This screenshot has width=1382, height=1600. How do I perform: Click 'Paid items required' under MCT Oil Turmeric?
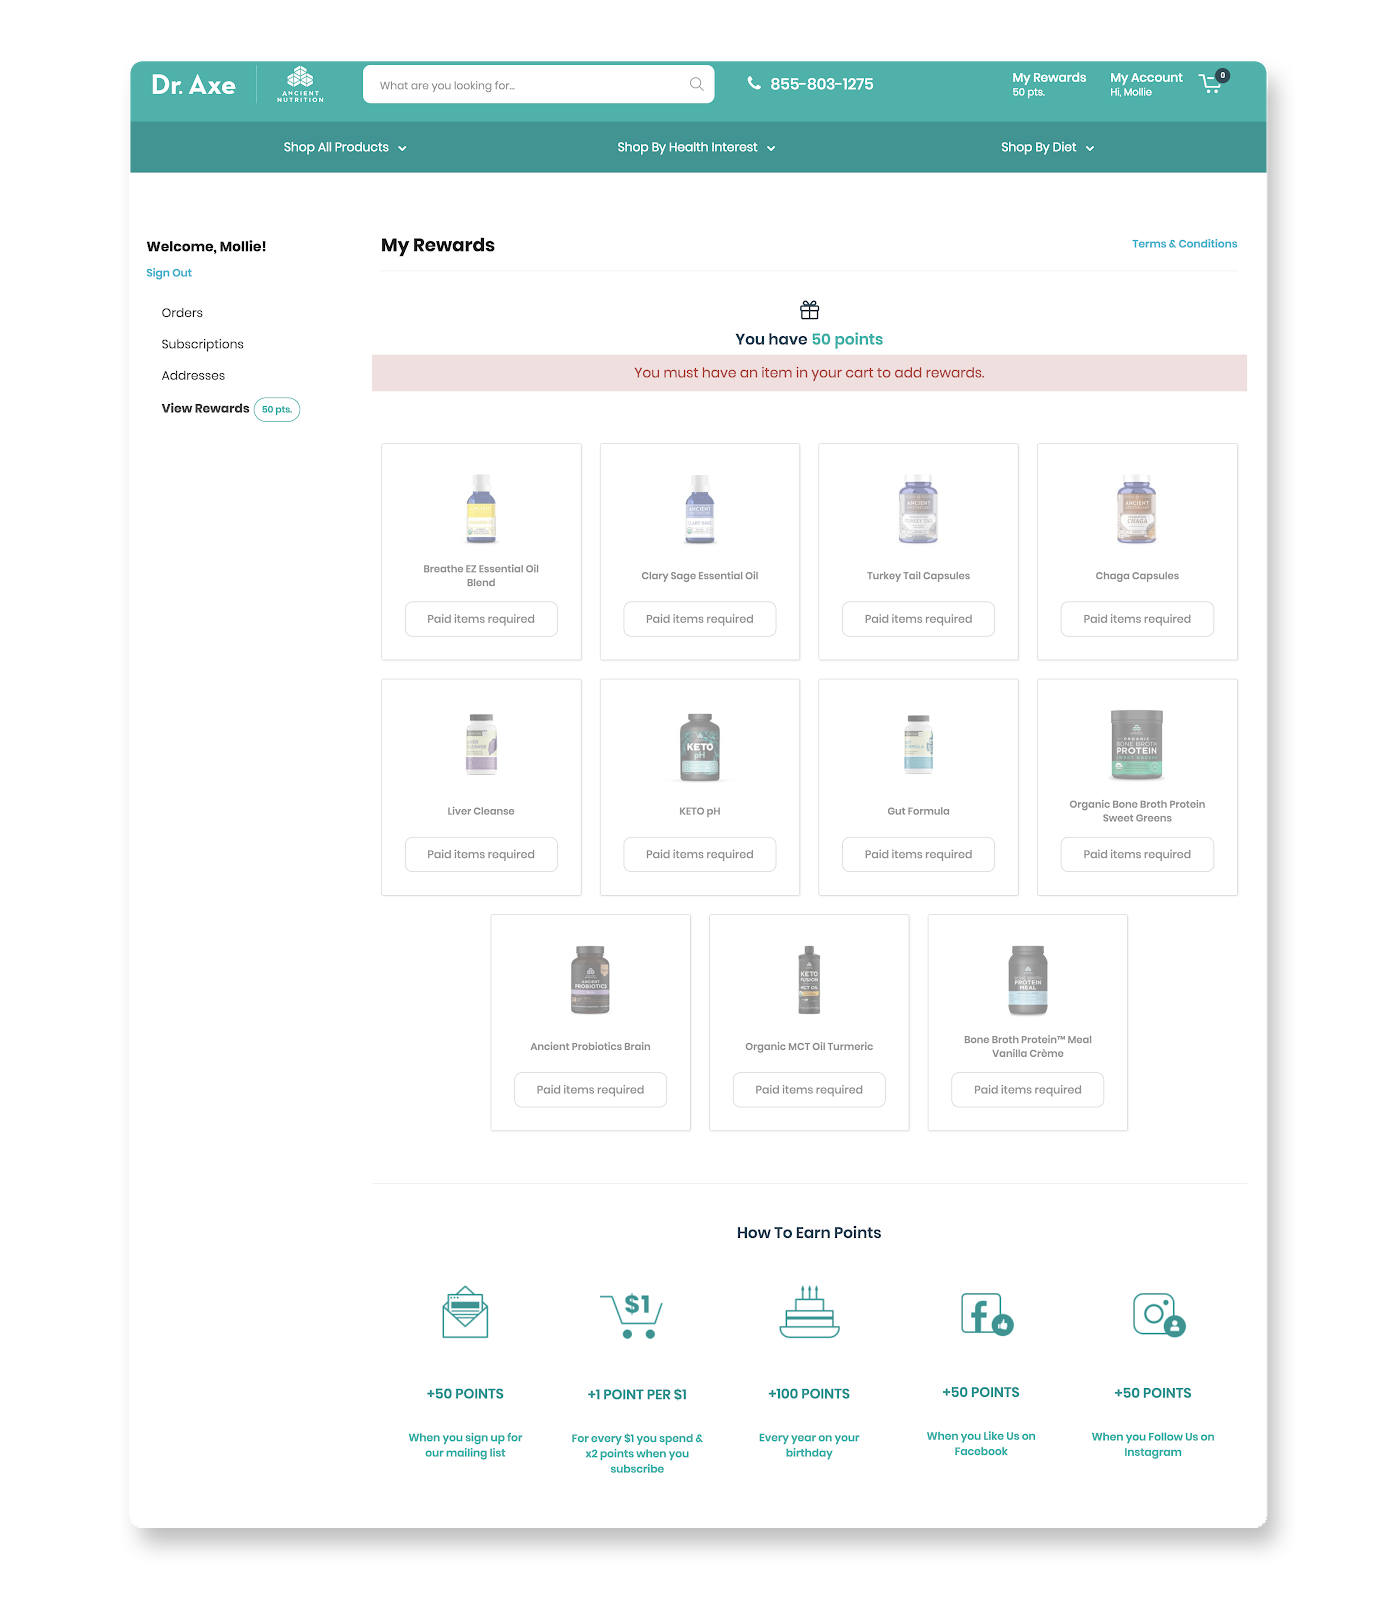click(809, 1090)
